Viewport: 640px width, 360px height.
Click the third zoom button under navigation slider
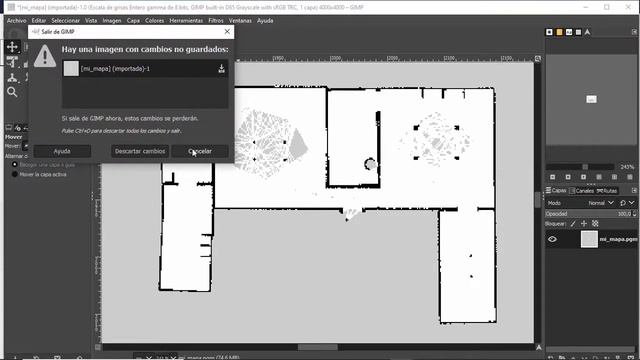[x=583, y=177]
